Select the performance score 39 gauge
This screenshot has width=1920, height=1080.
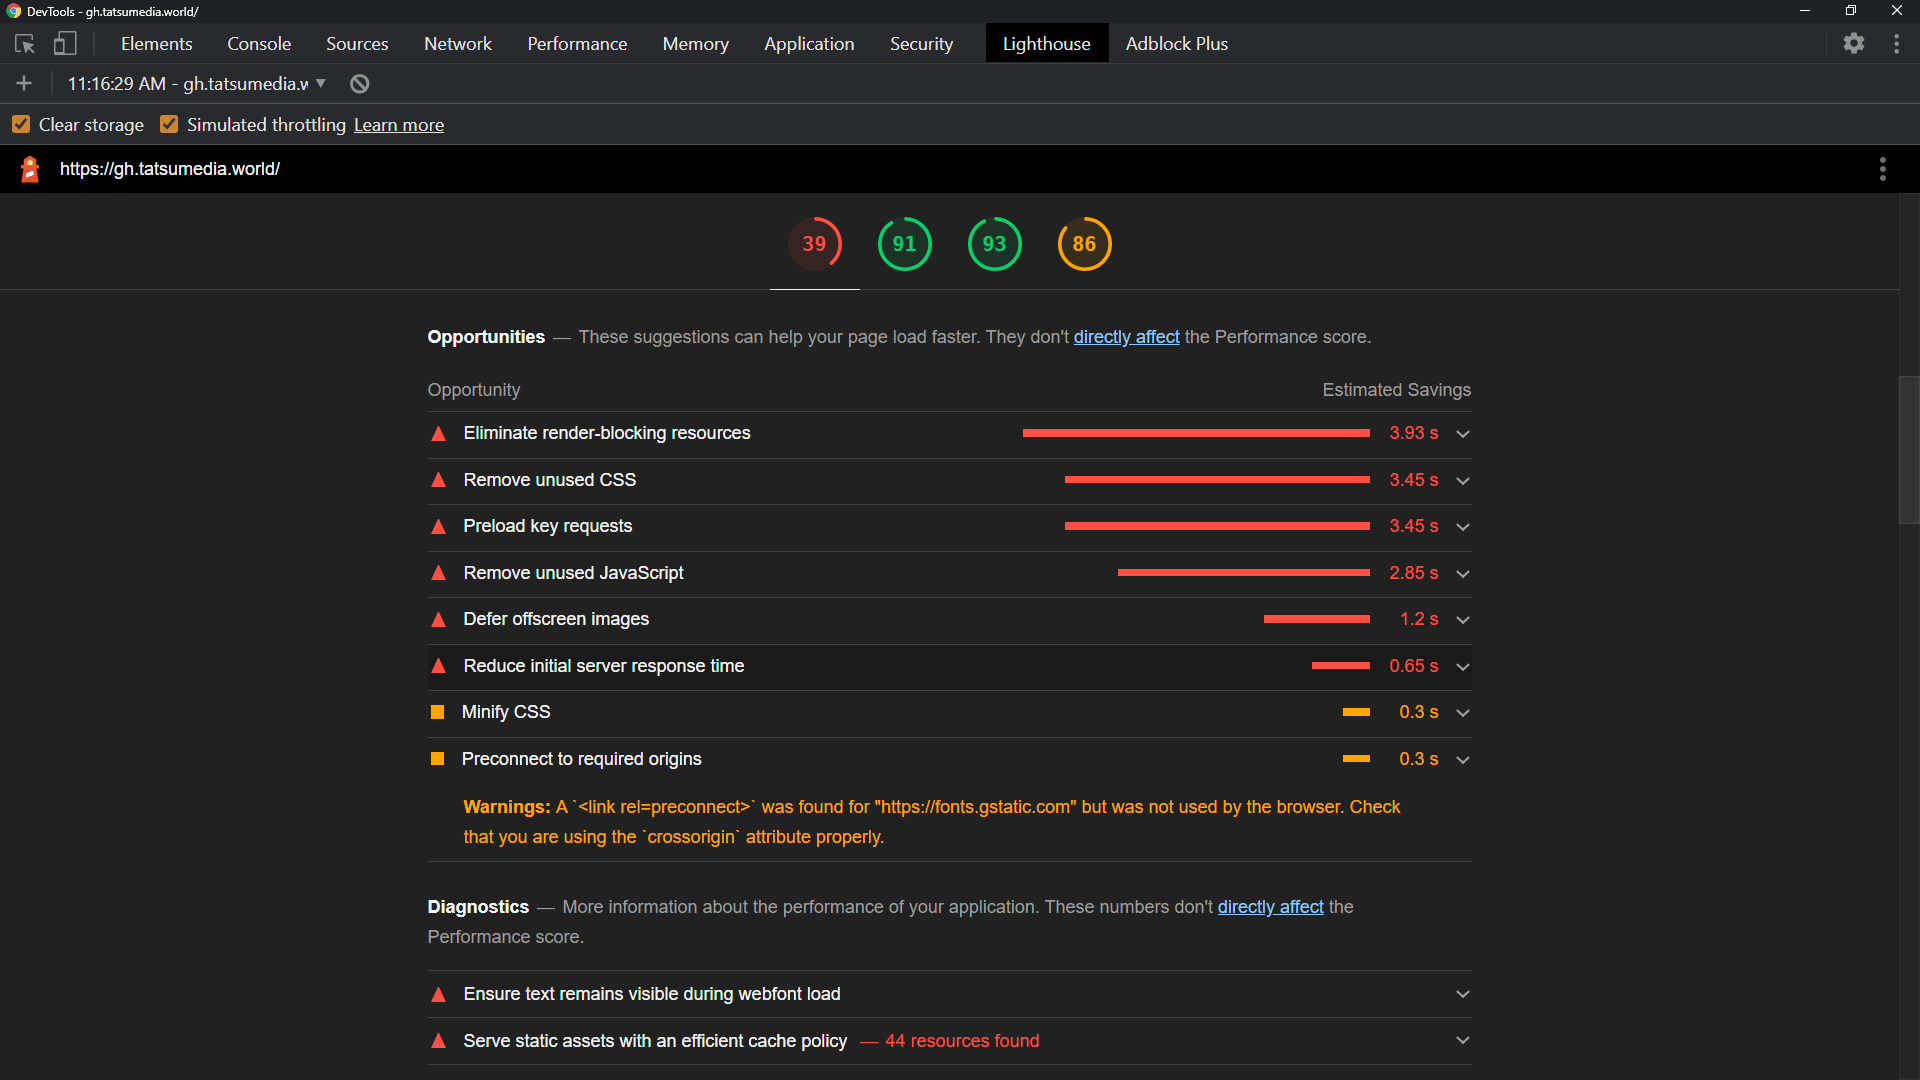[814, 244]
